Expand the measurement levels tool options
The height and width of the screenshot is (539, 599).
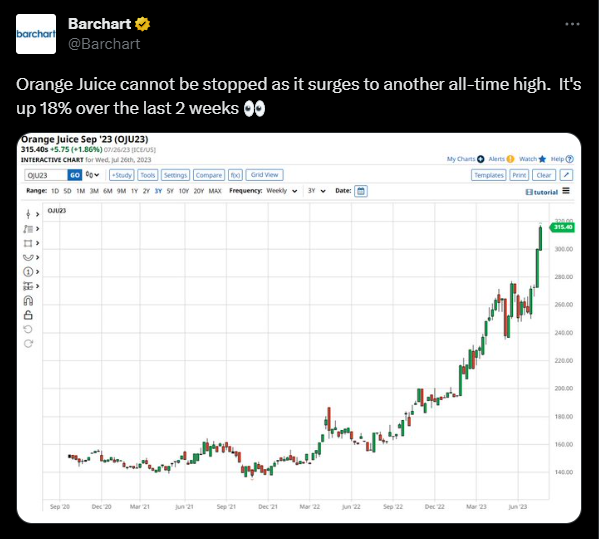pos(37,286)
